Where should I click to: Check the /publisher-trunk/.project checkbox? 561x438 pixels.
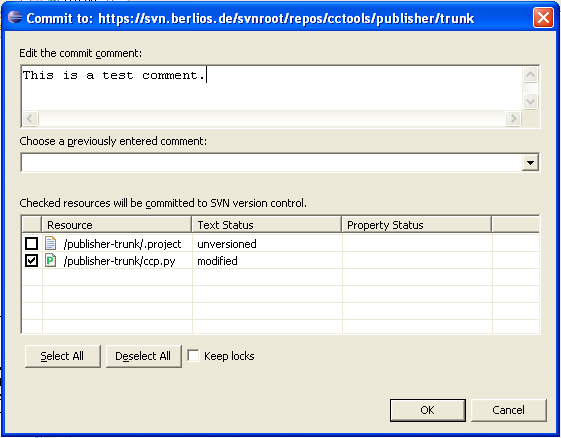point(31,244)
